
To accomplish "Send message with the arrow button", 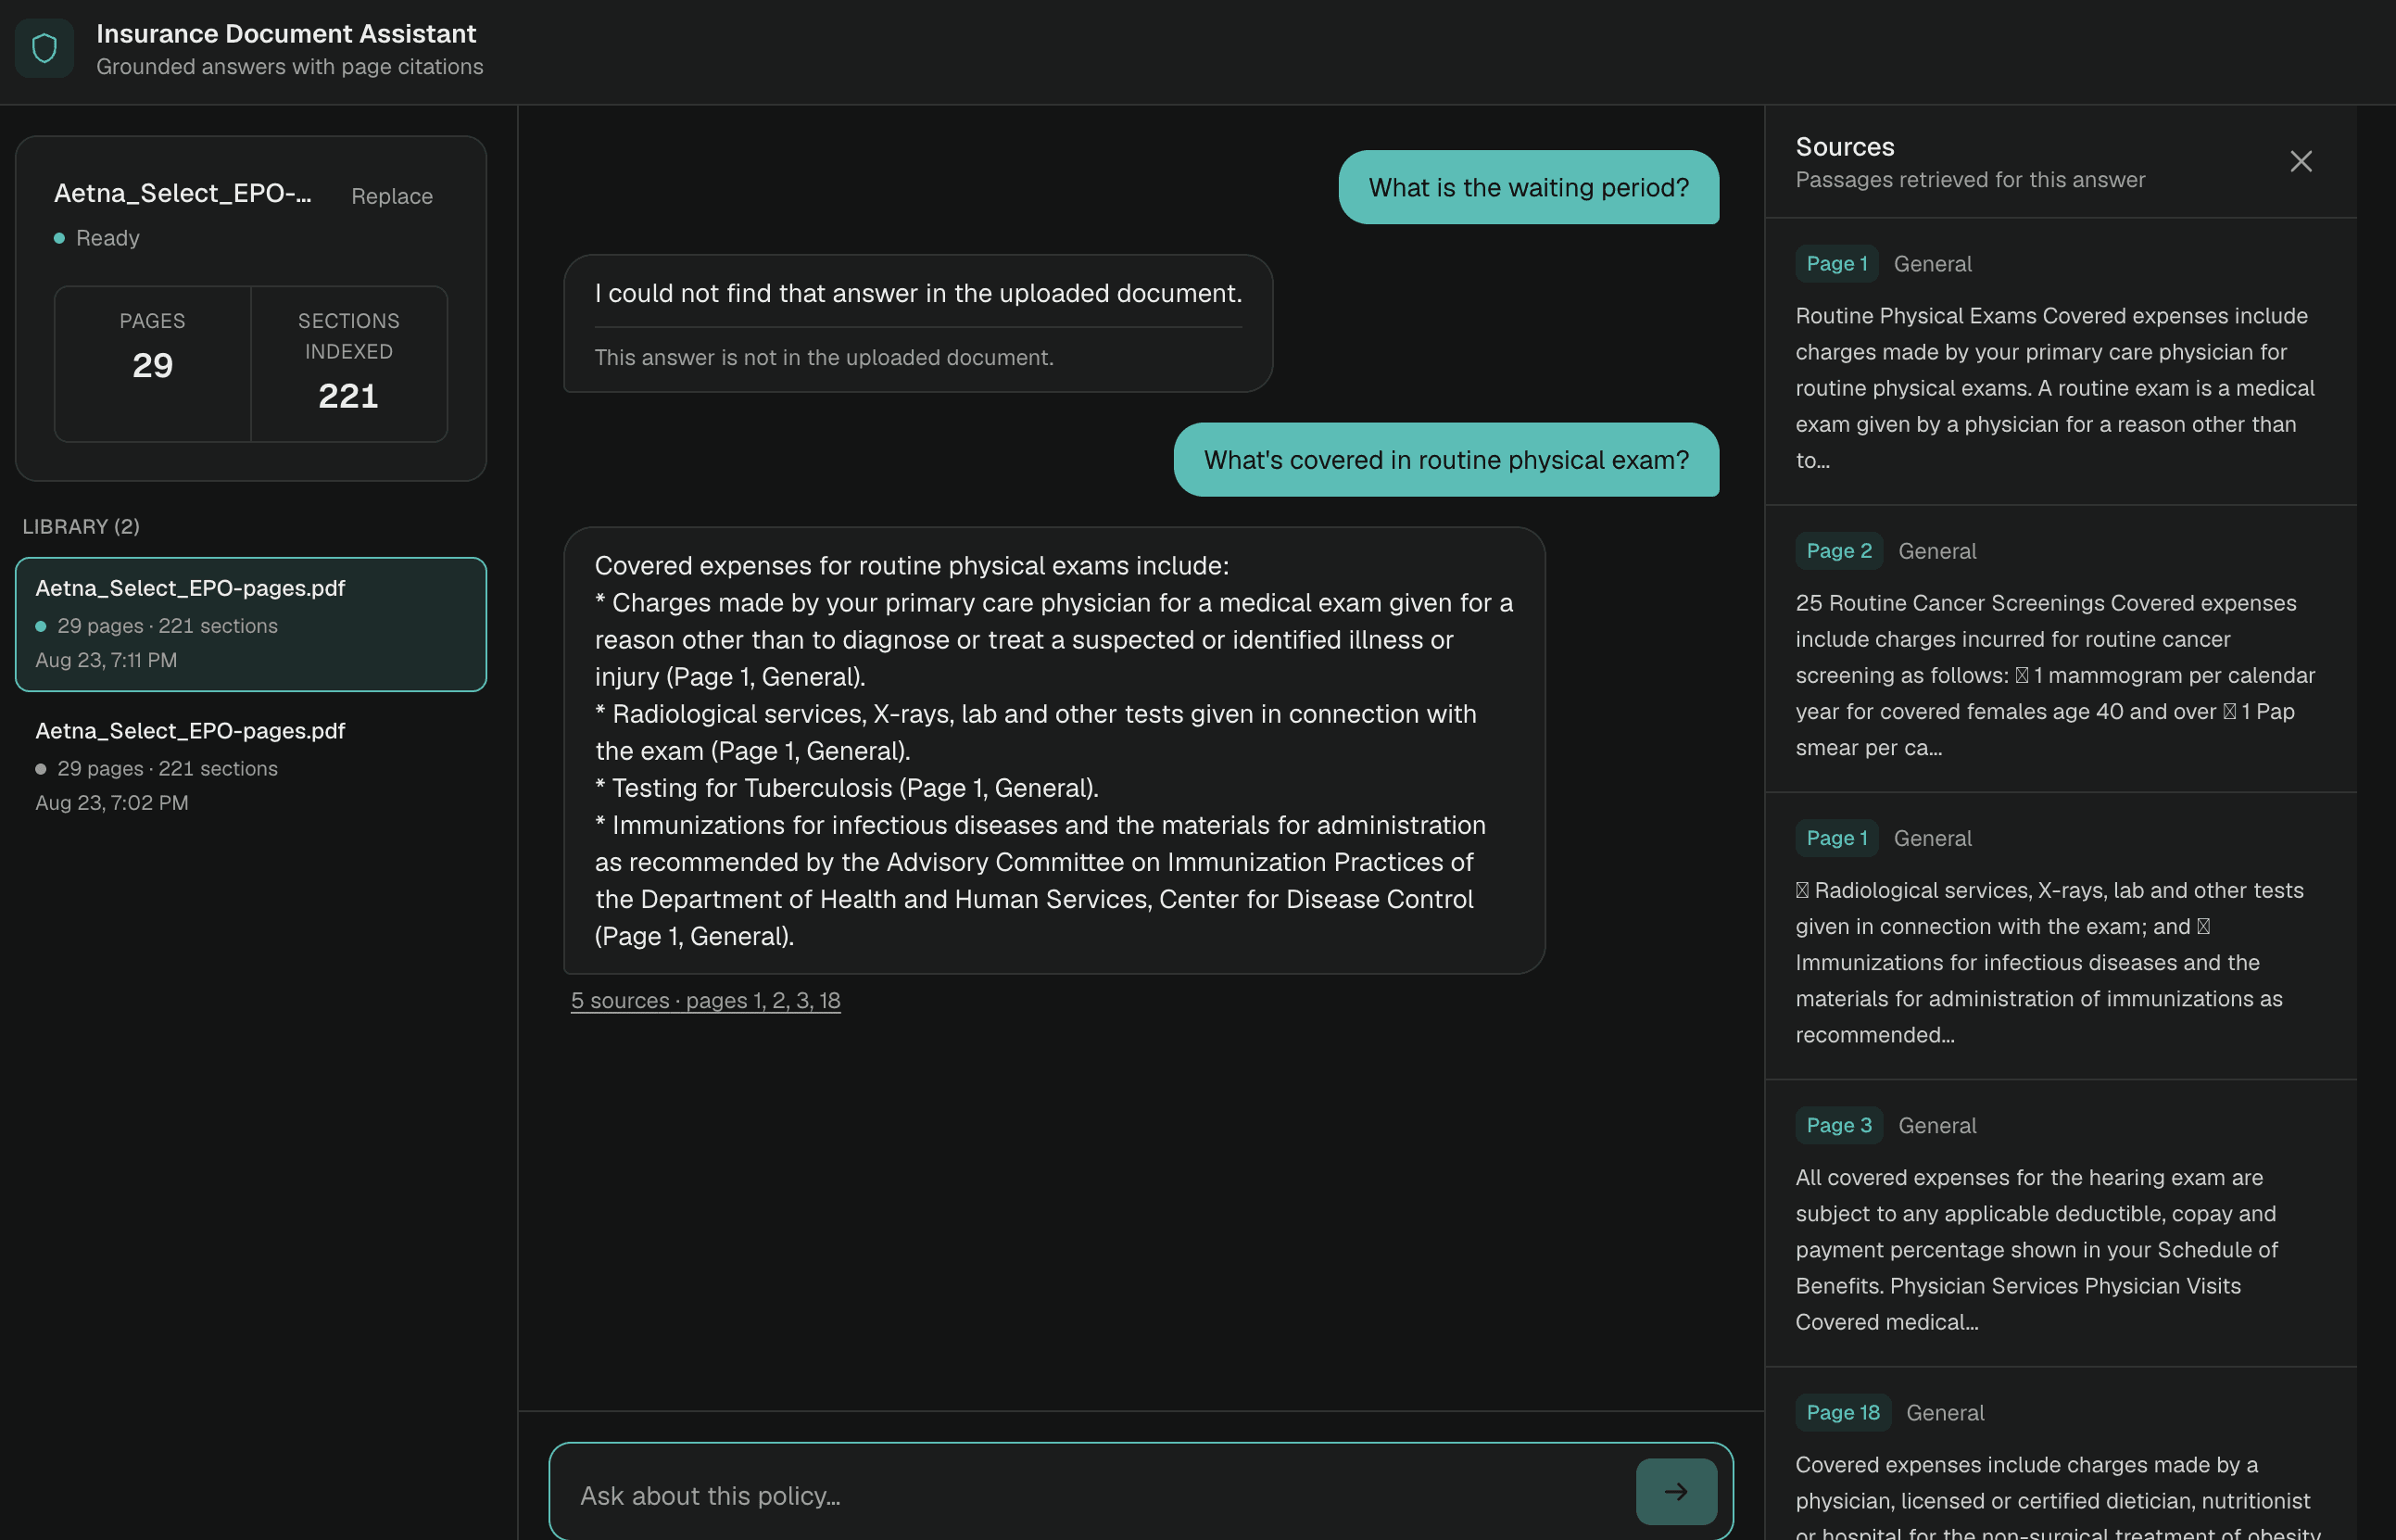I will (1676, 1491).
